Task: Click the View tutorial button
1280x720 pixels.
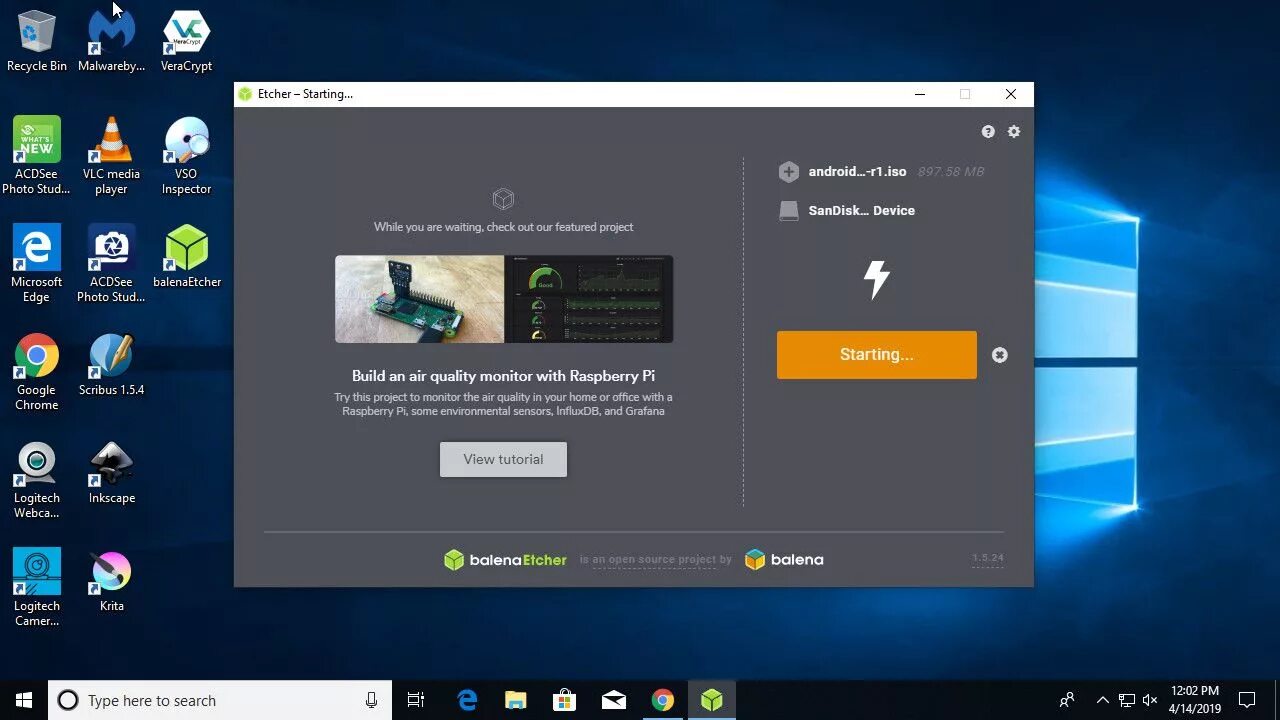Action: point(503,459)
